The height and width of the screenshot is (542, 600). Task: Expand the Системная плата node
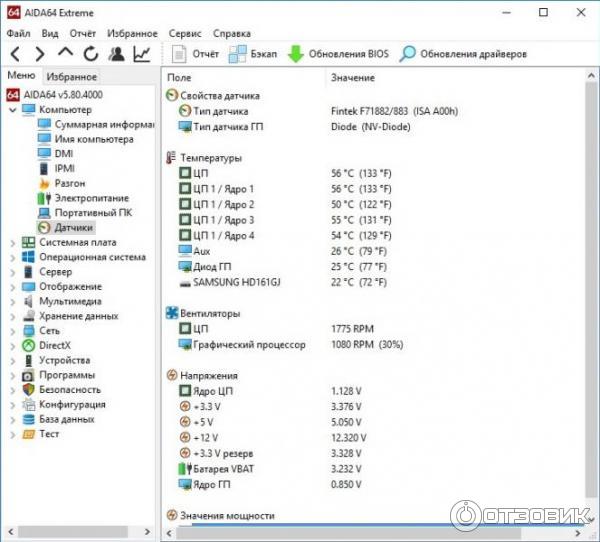(x=13, y=243)
